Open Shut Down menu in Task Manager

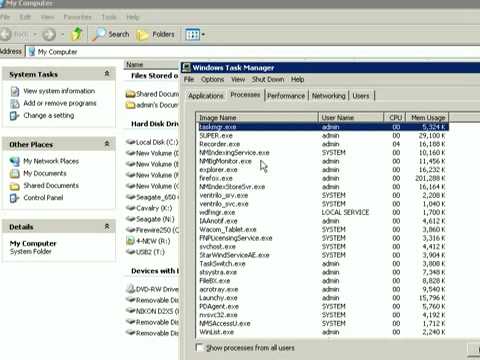[x=268, y=79]
